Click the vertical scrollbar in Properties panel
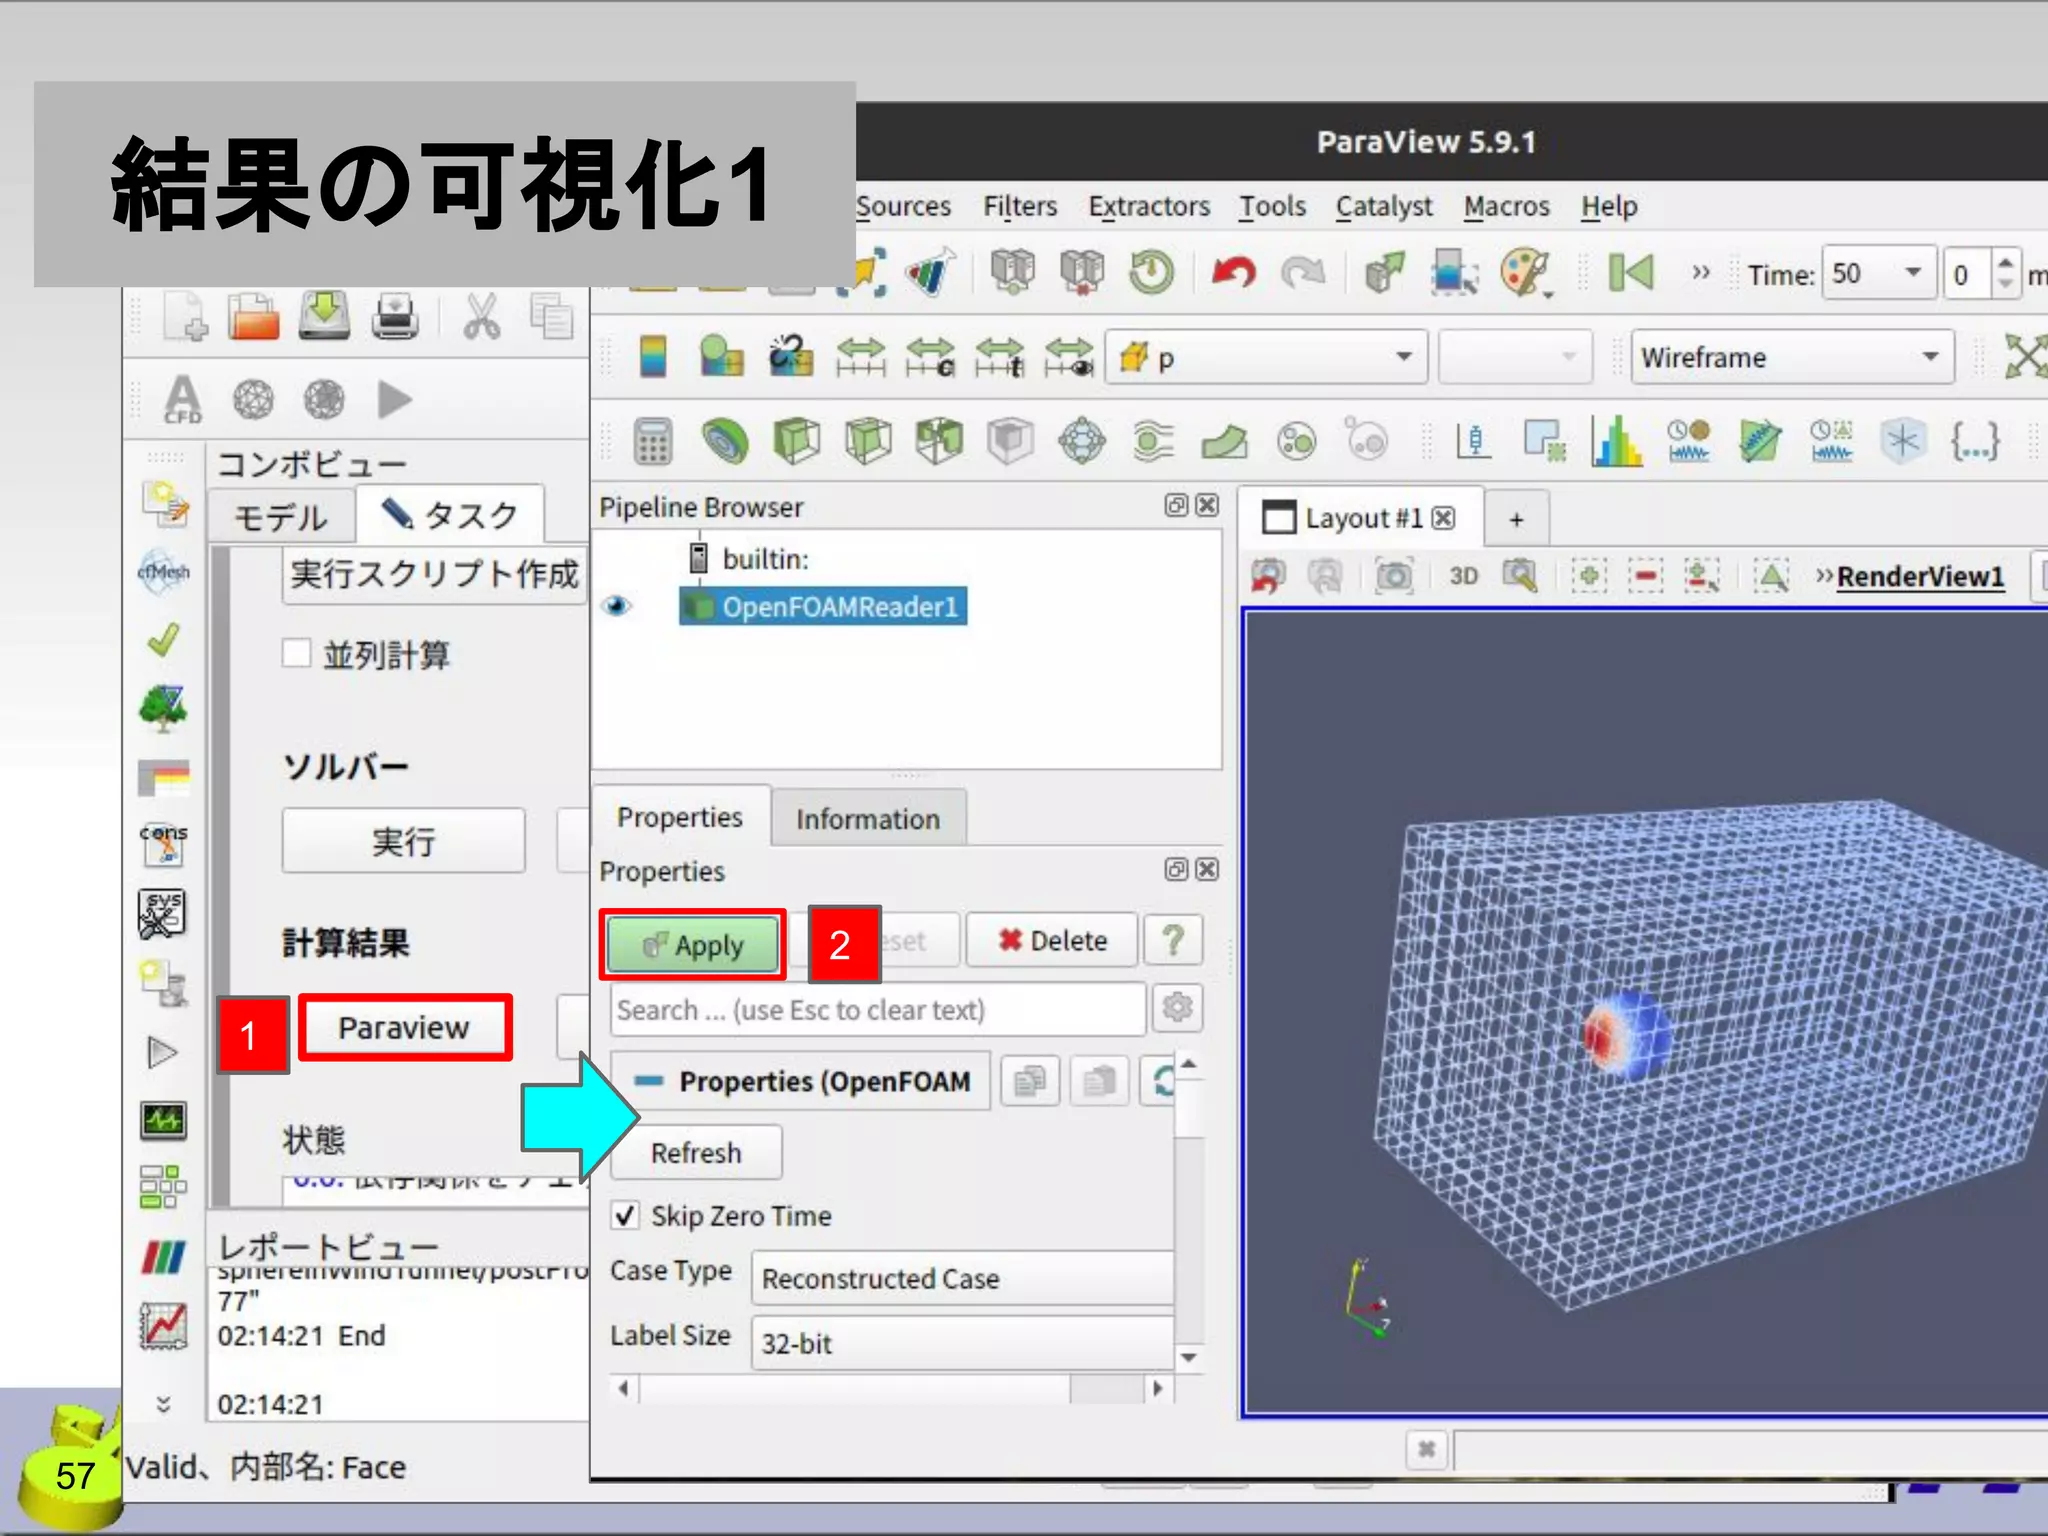 click(x=1188, y=1210)
